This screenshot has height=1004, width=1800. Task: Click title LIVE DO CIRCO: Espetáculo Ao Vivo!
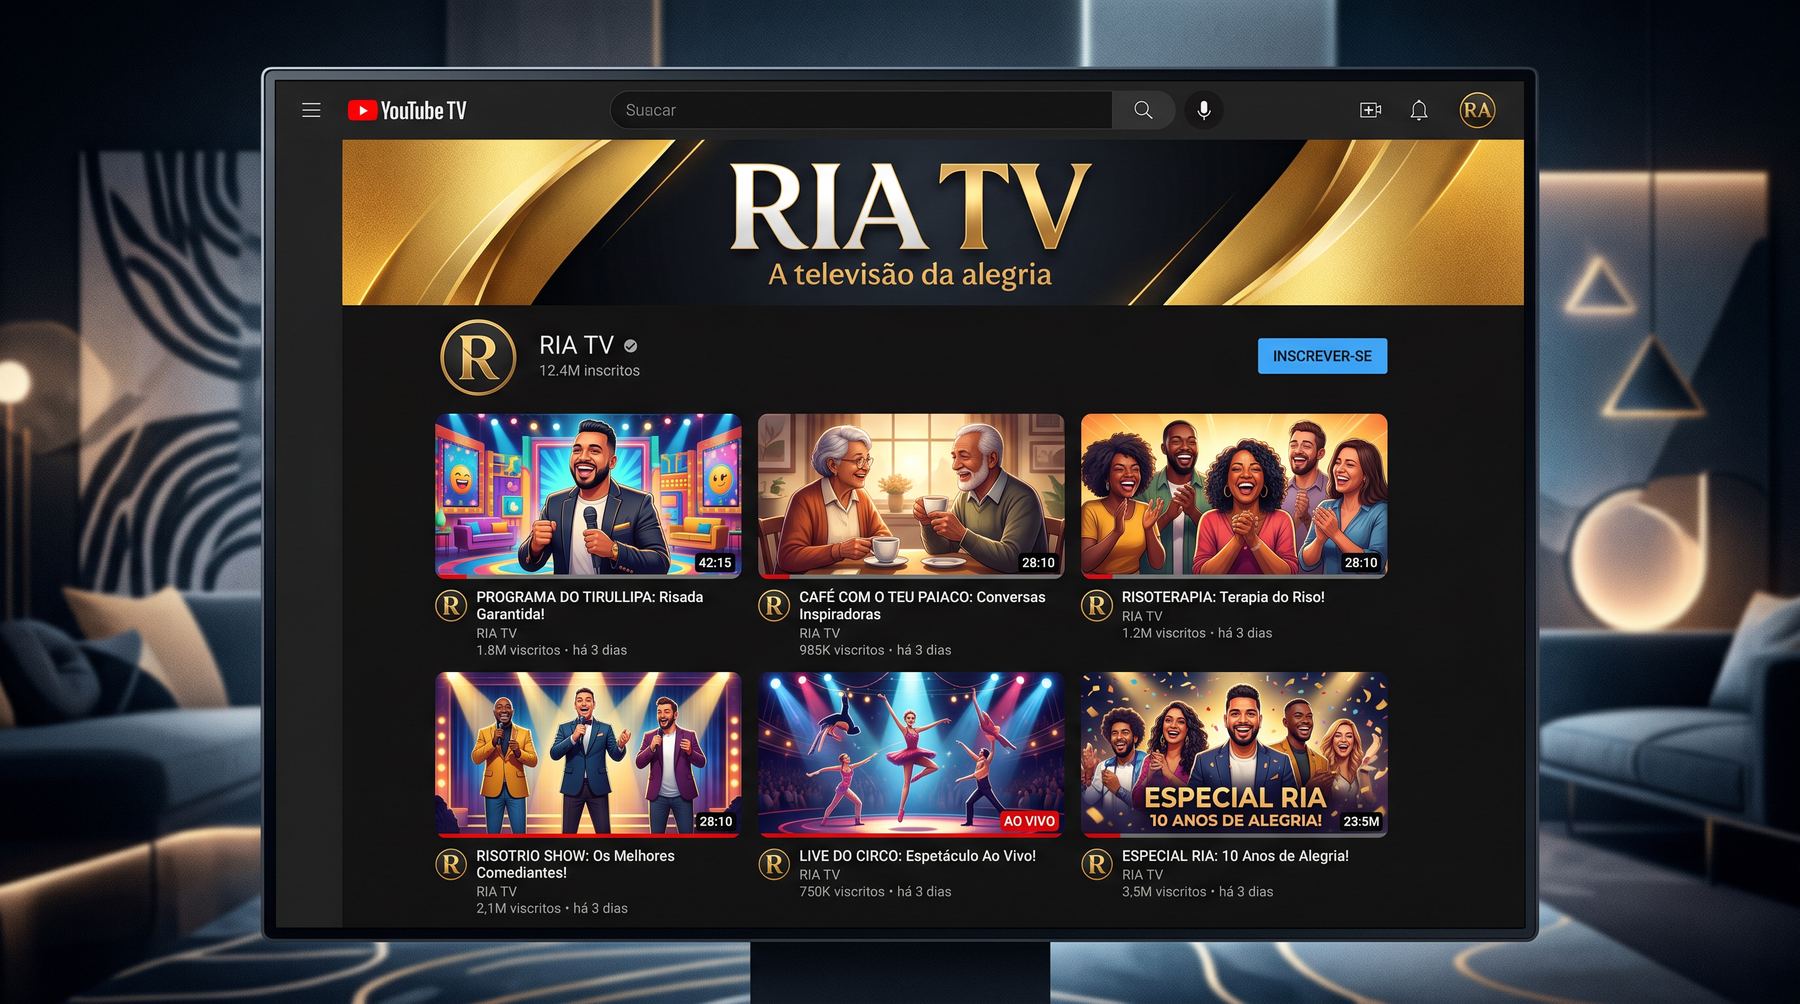click(x=917, y=856)
